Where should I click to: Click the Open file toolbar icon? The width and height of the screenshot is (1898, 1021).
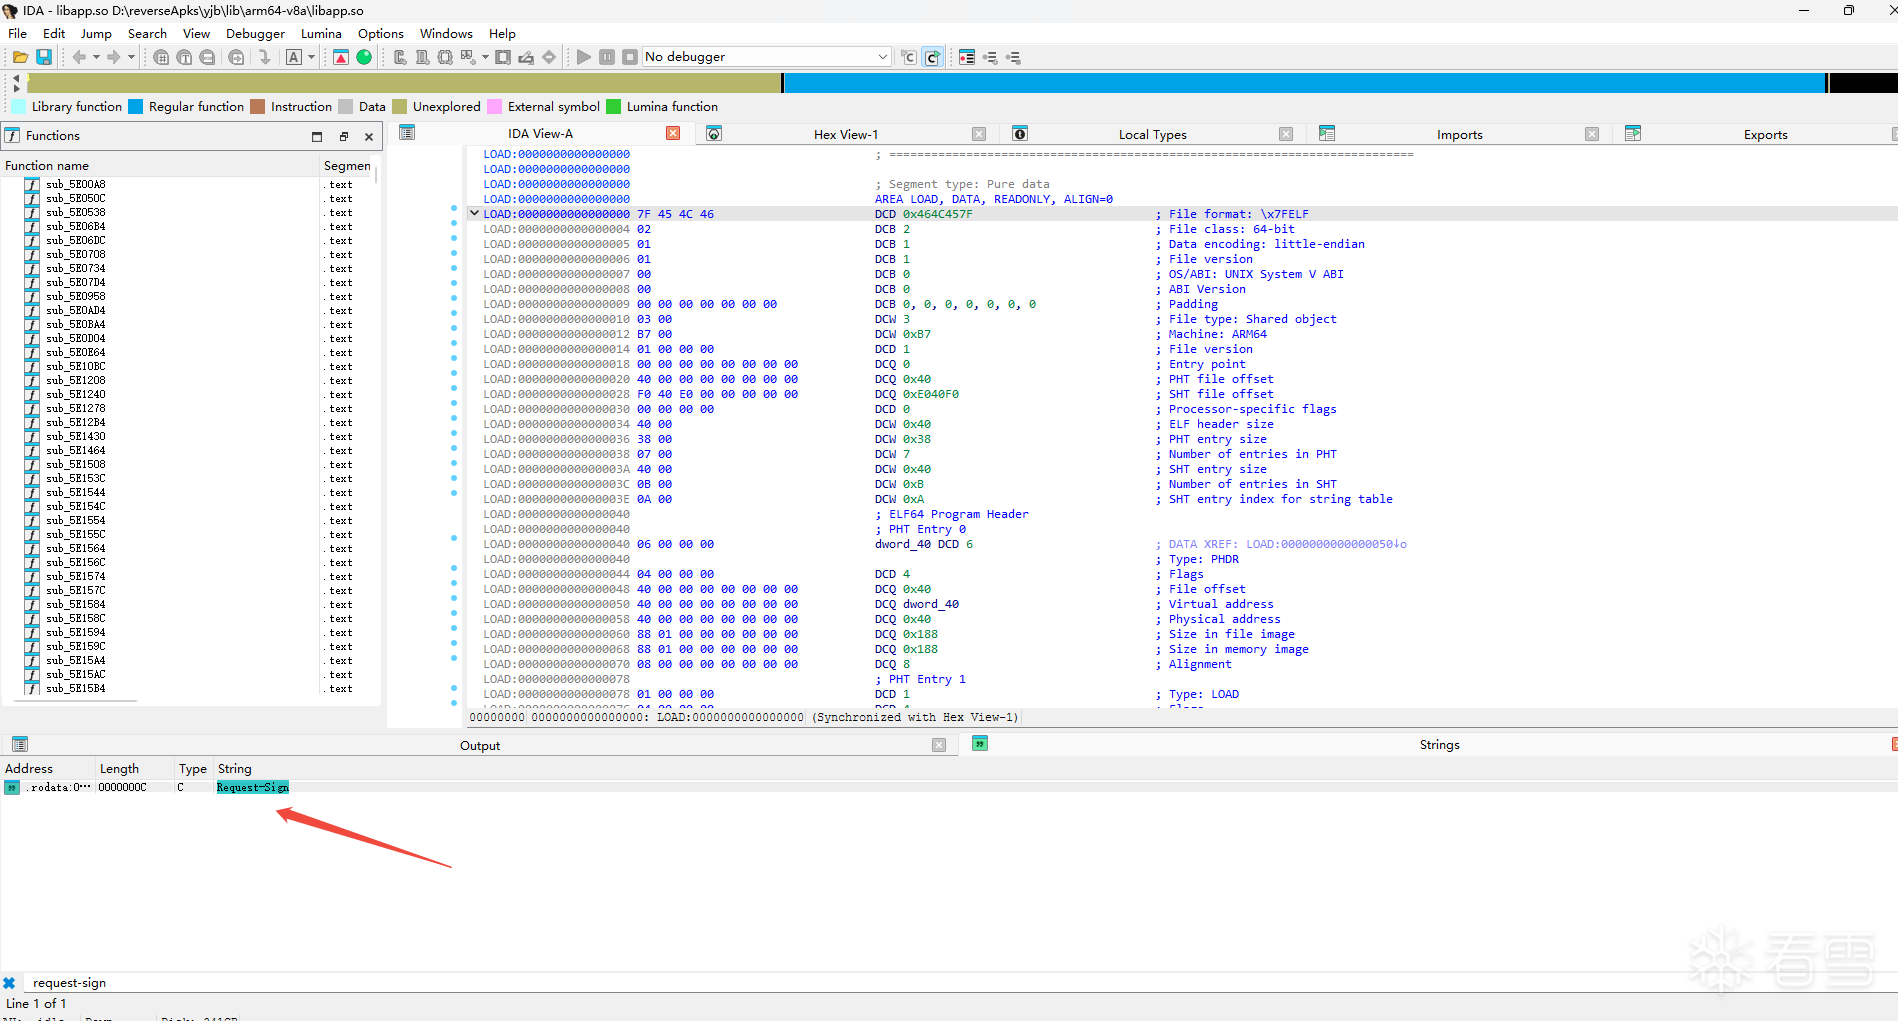[20, 57]
